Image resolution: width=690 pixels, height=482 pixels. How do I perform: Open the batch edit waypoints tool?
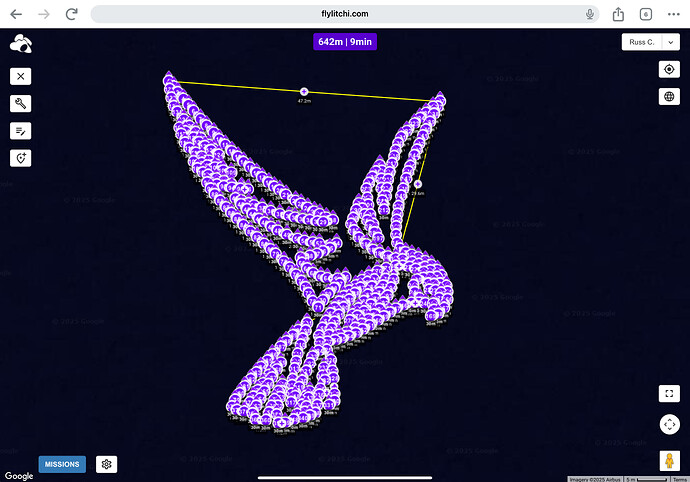tap(21, 131)
